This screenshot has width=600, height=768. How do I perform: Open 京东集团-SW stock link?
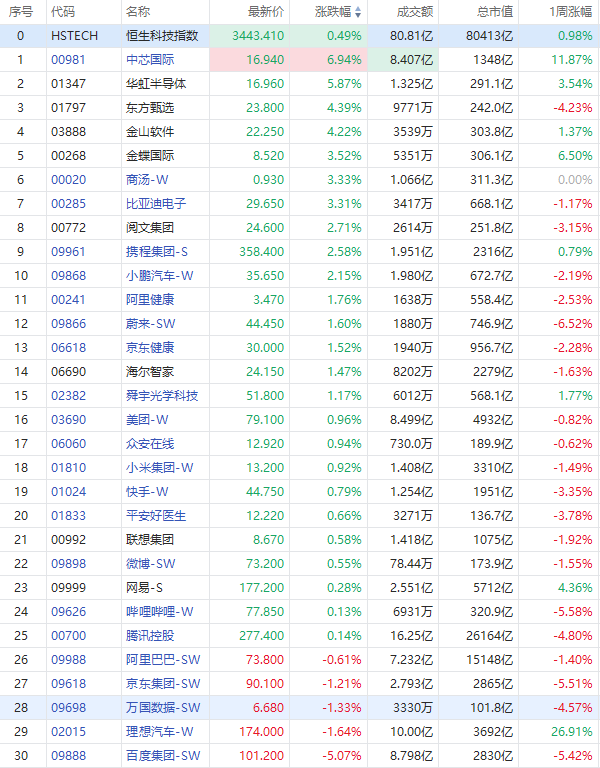pyautogui.click(x=163, y=684)
